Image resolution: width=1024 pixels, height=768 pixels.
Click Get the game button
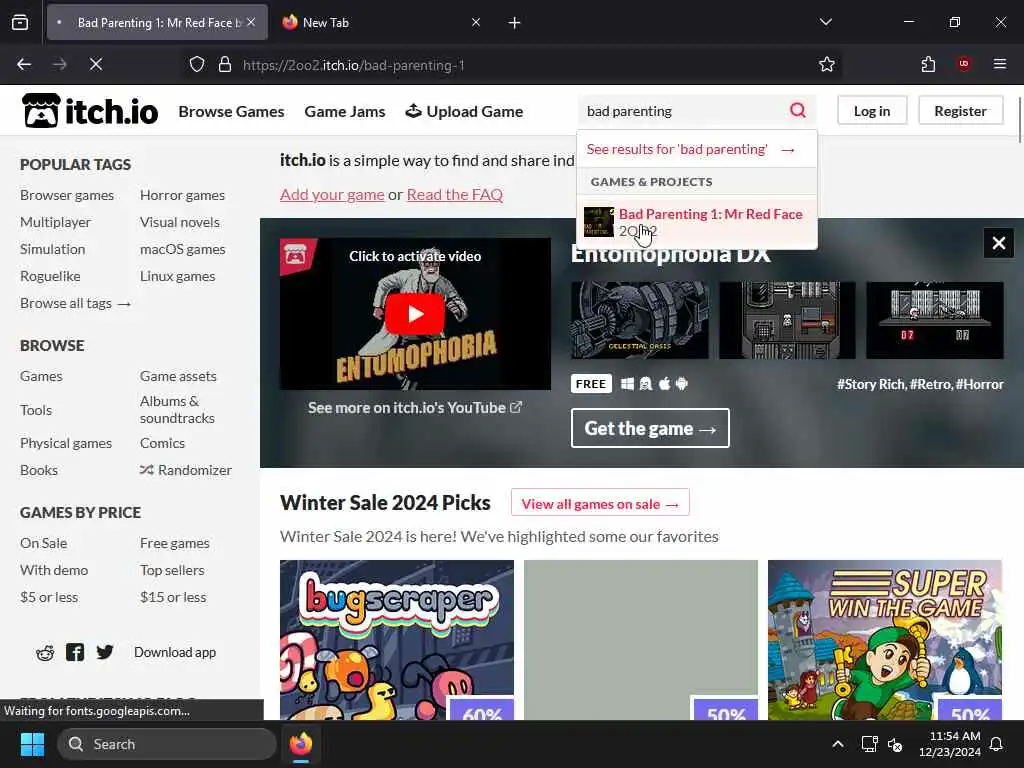coord(650,428)
